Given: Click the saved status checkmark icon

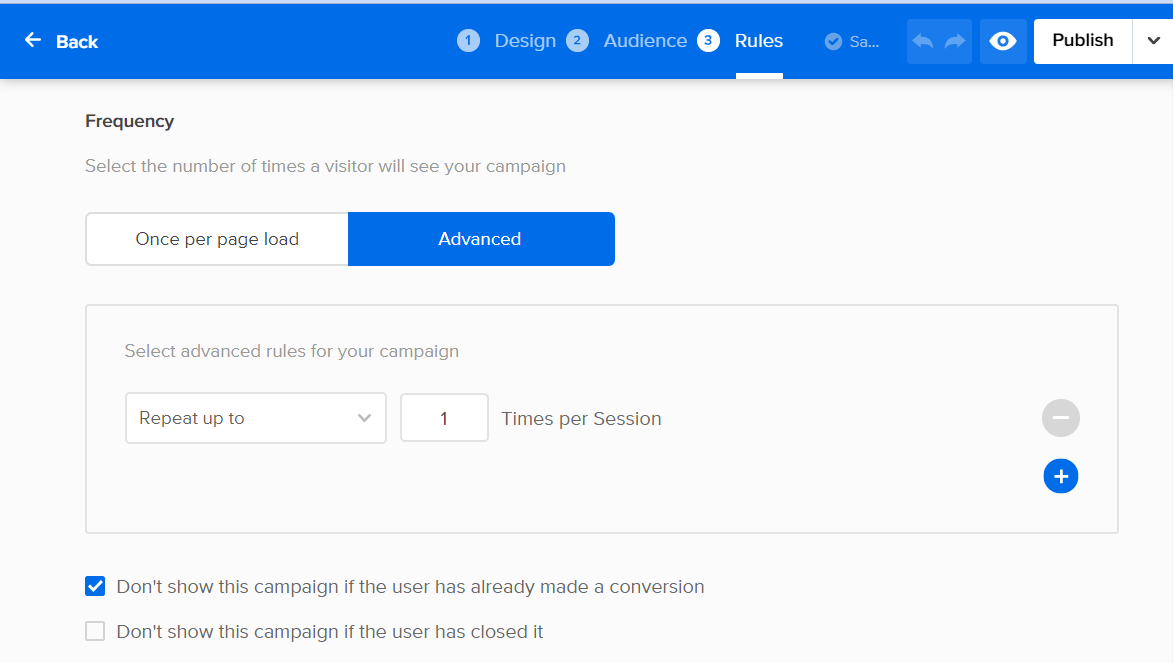Looking at the screenshot, I should pos(833,41).
